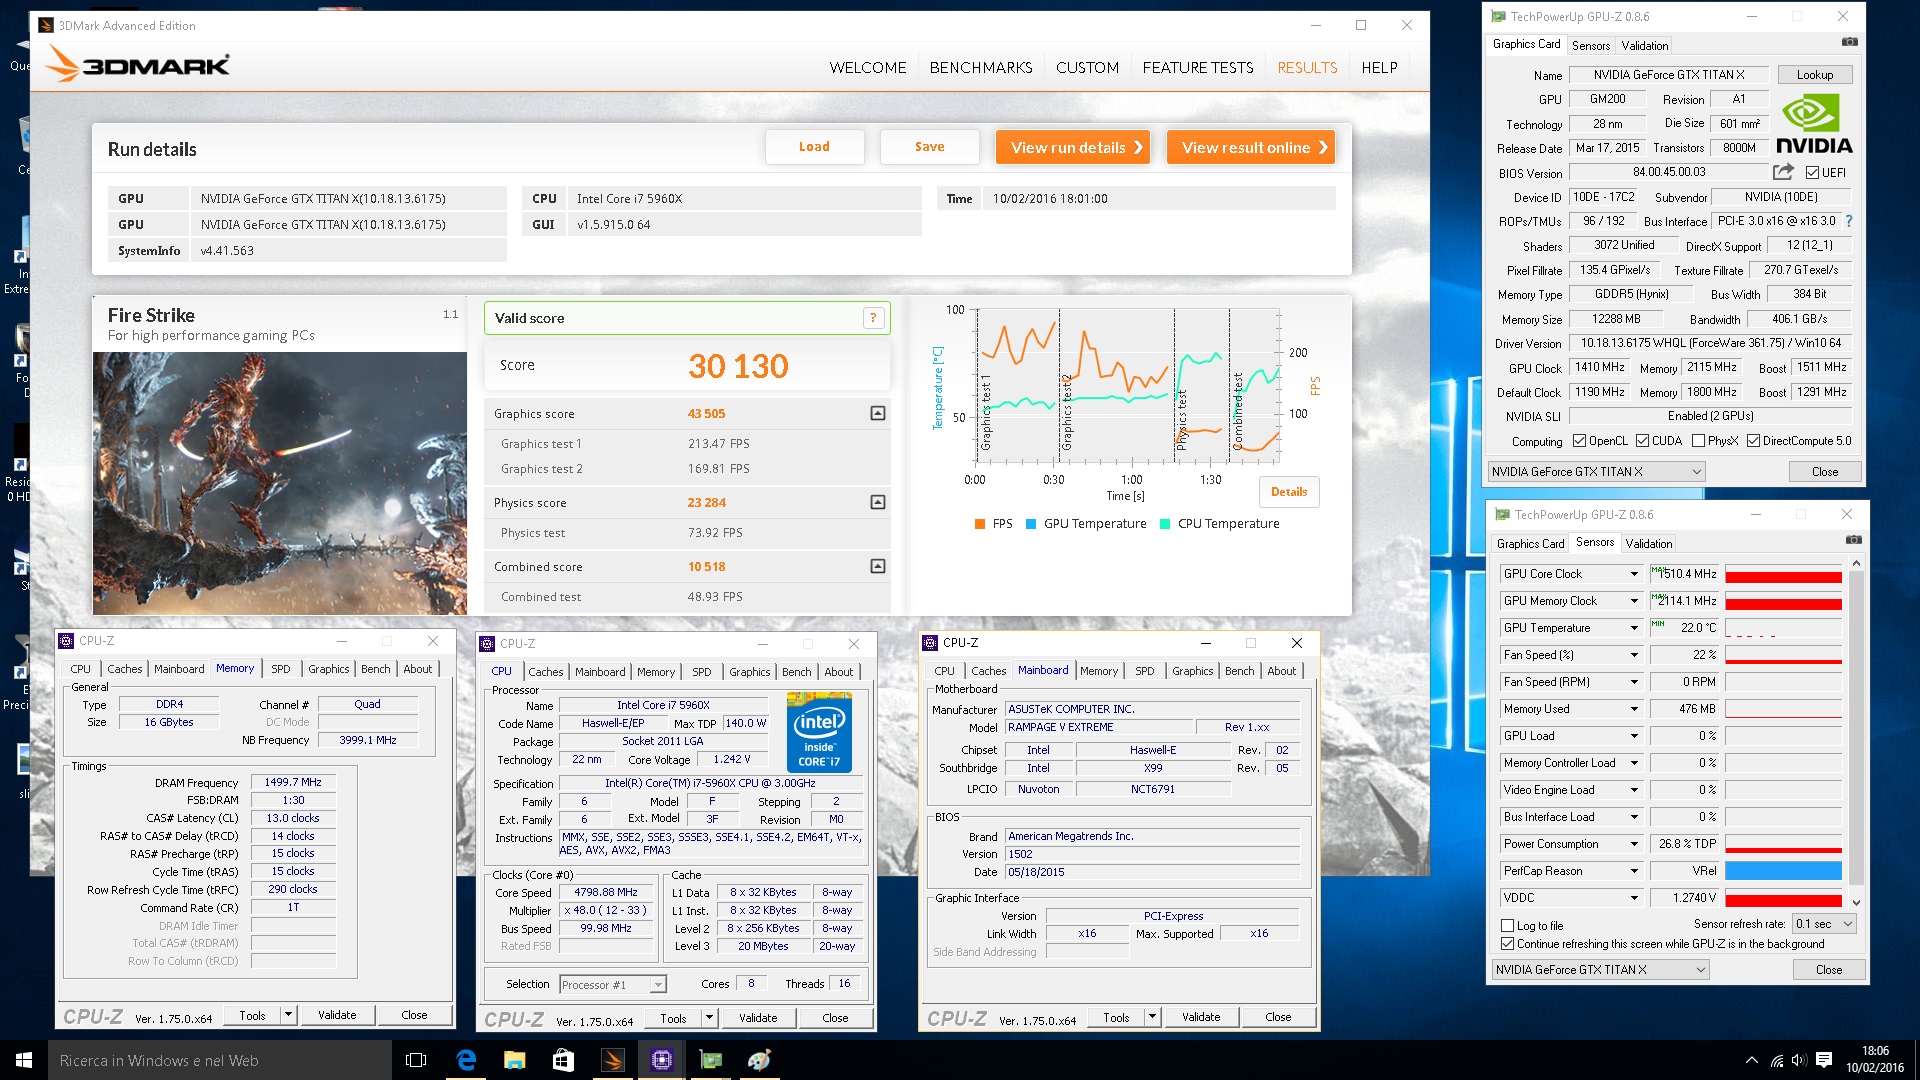Screen dimensions: 1920x1080
Task: Open the Processor selection dropdown in CPU-Z
Action: (x=613, y=985)
